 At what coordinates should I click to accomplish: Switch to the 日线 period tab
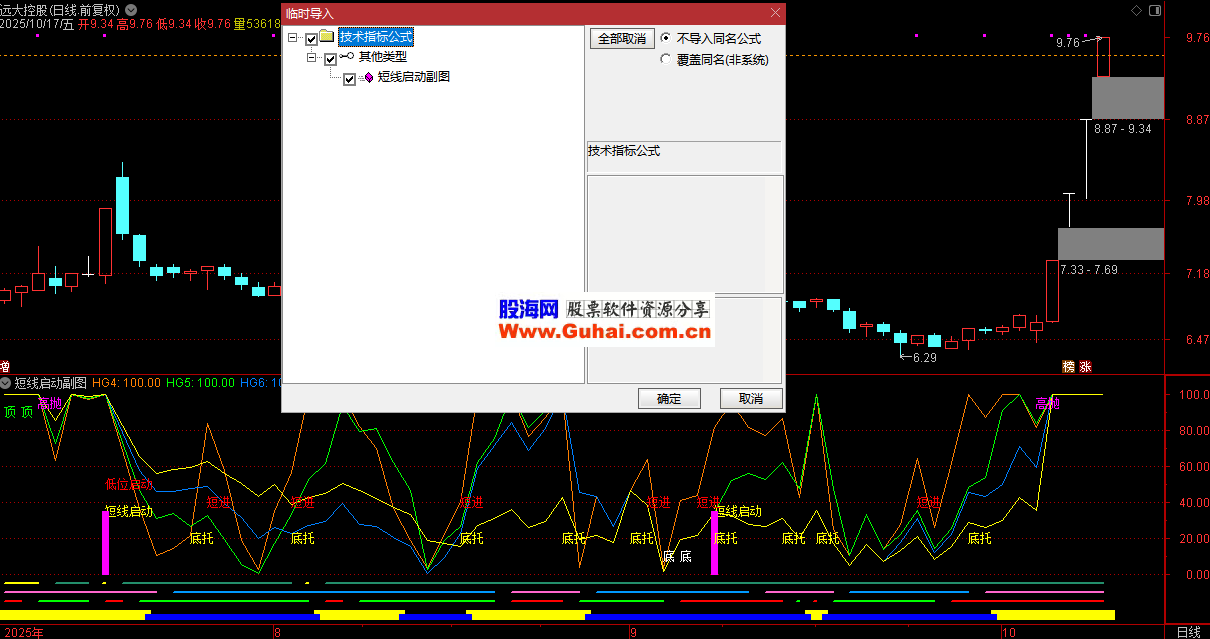click(1188, 632)
